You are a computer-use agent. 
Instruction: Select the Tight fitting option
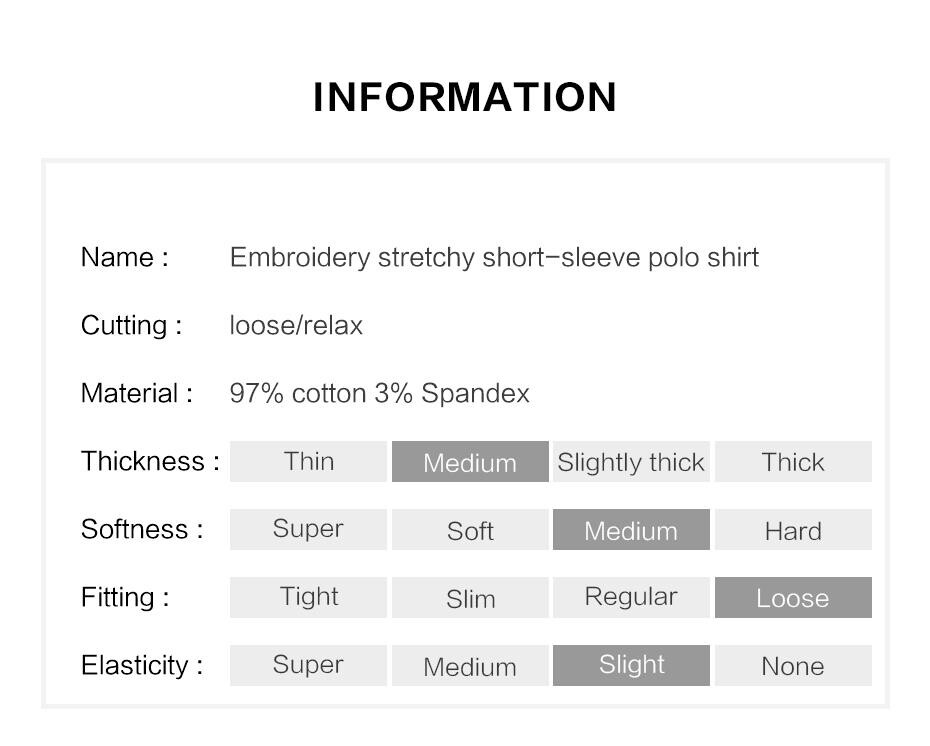pos(308,597)
